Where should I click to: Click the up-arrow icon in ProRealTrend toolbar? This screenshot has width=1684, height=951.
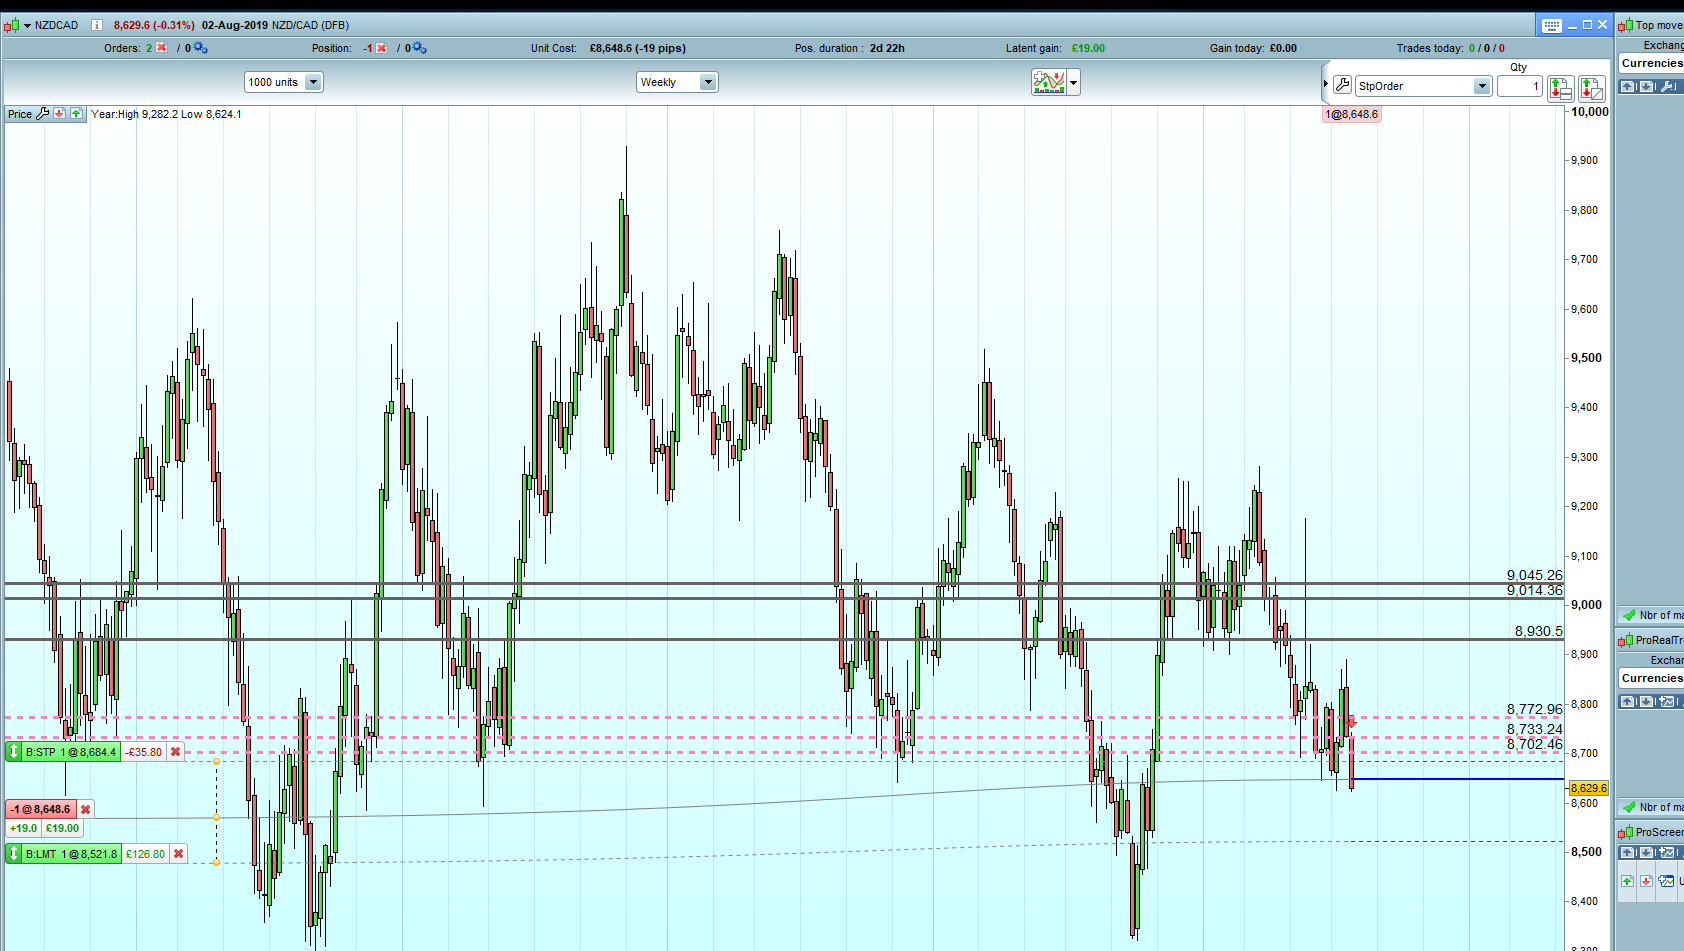click(1628, 702)
